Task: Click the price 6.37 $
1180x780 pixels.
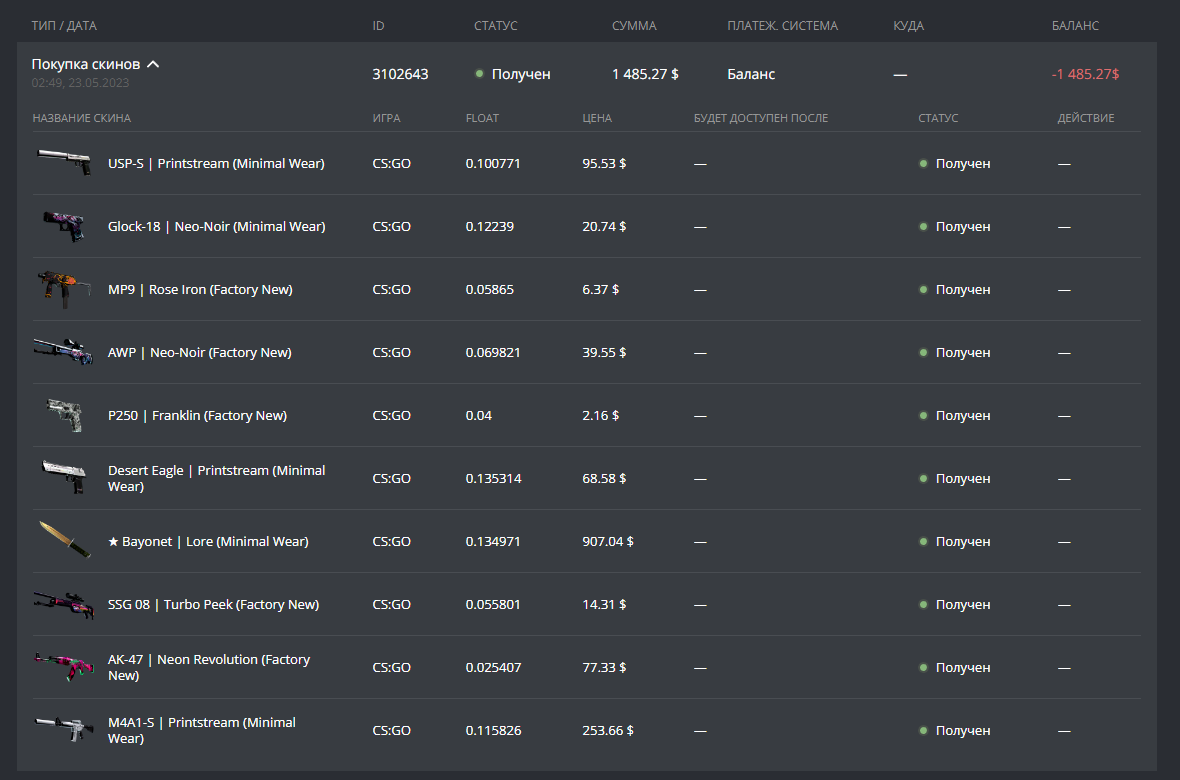Action: click(x=601, y=290)
